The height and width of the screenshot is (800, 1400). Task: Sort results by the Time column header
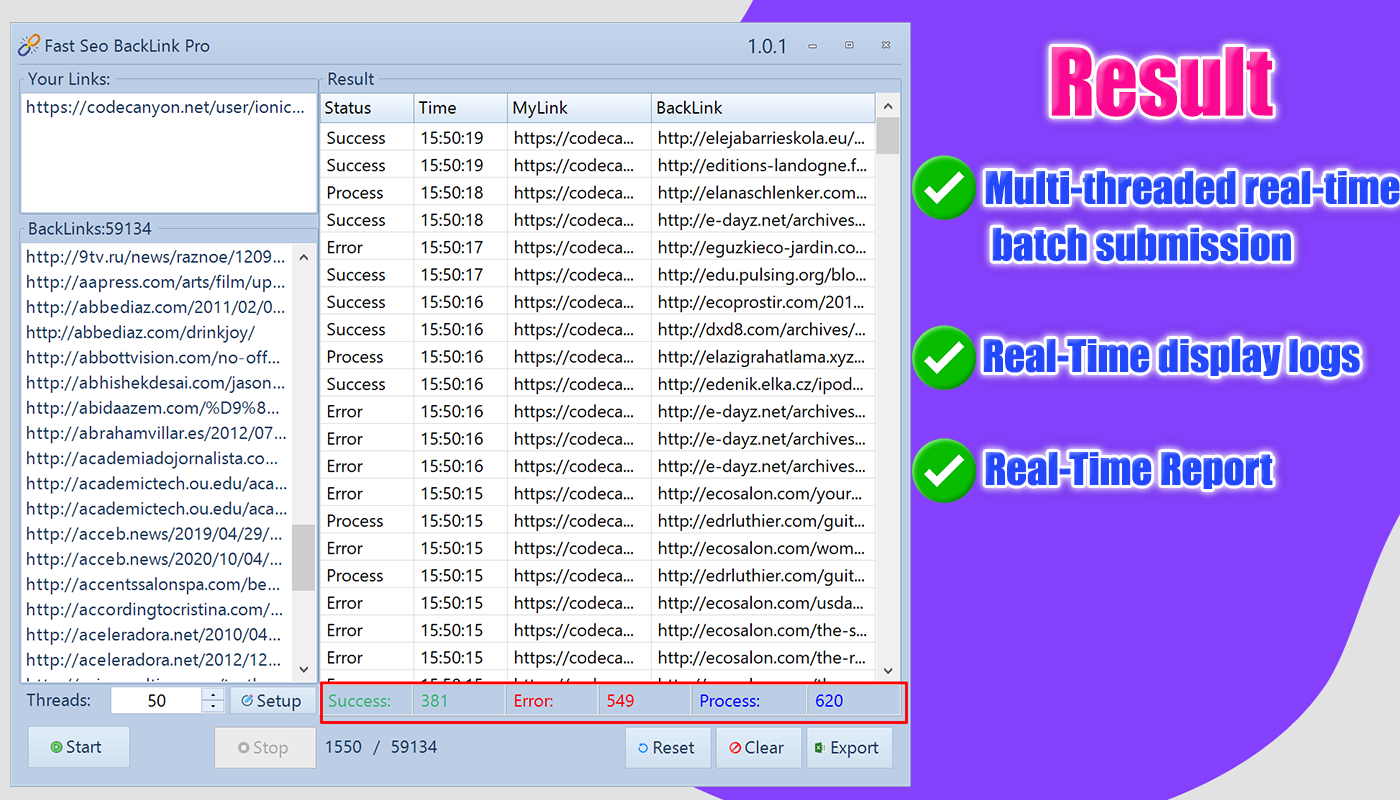(x=458, y=107)
